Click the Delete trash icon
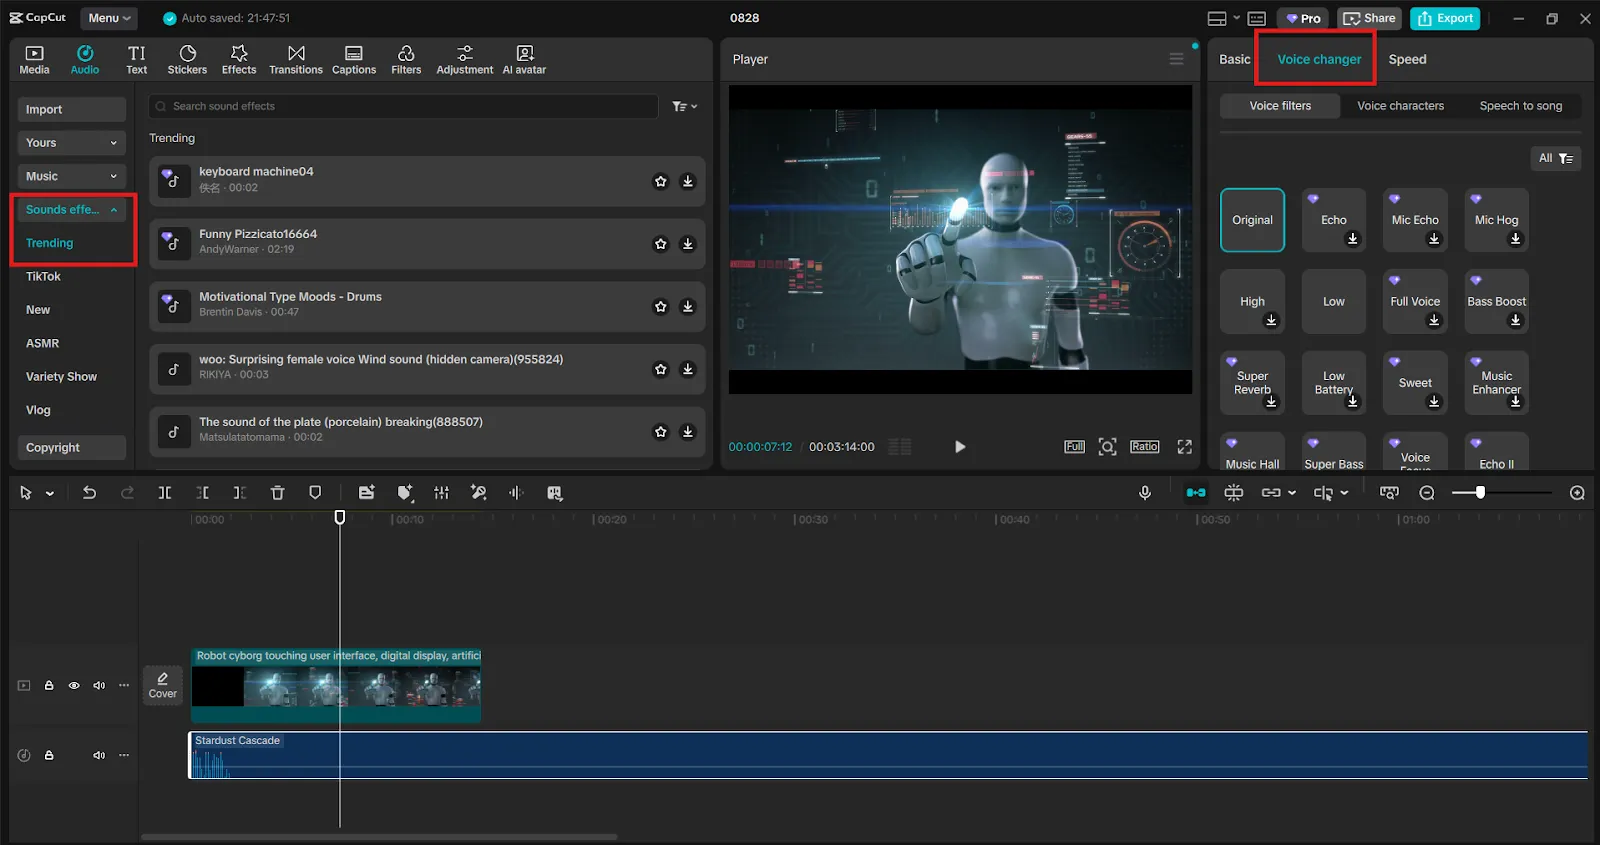This screenshot has height=845, width=1600. click(278, 493)
